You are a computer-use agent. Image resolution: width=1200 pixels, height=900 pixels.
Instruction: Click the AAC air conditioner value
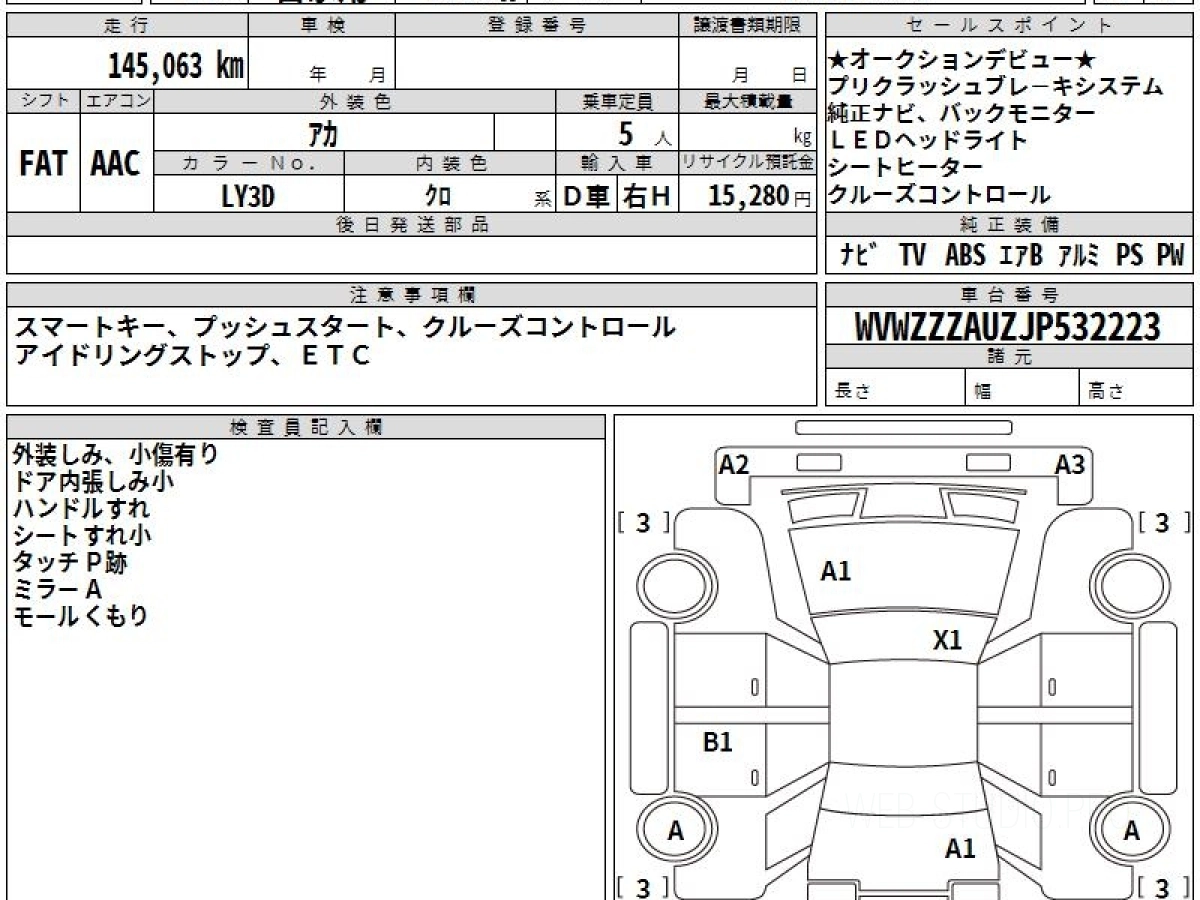click(x=116, y=164)
